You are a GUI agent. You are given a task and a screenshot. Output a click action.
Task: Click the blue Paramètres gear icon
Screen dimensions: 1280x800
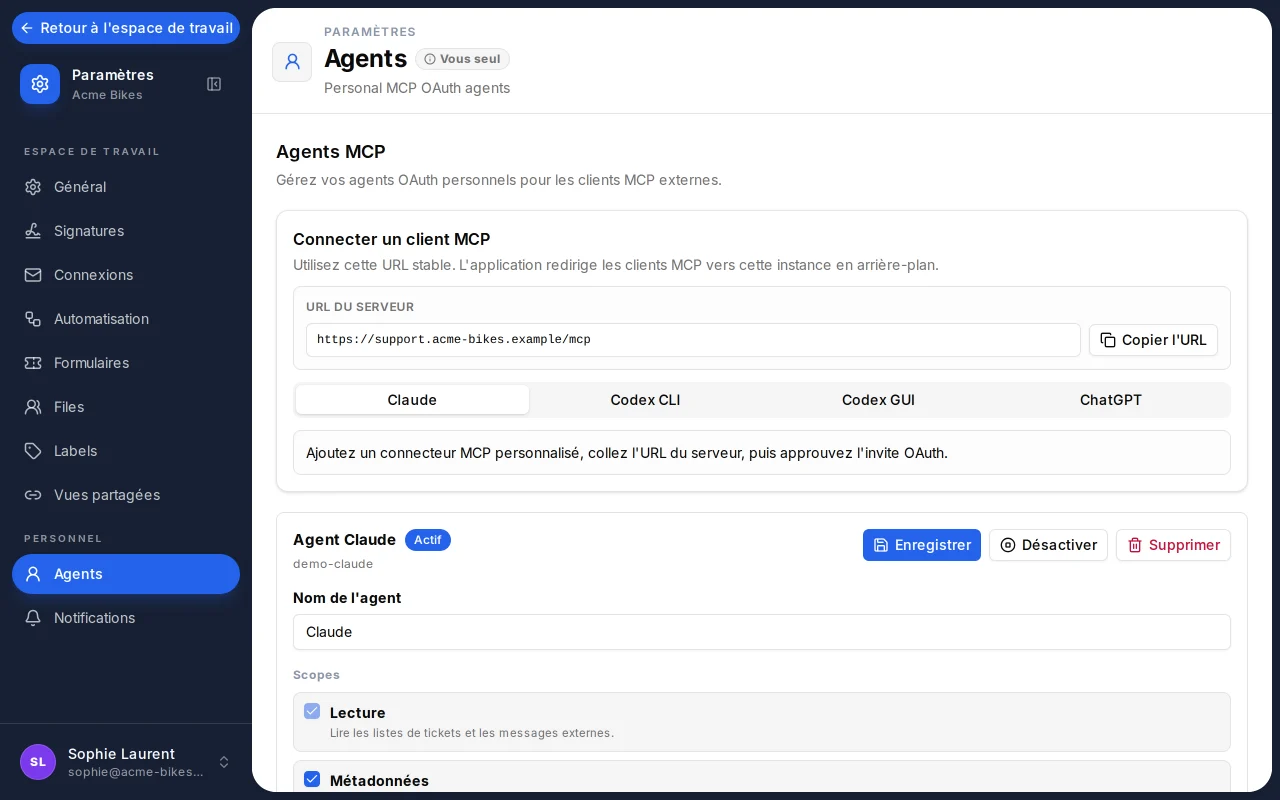[x=40, y=84]
